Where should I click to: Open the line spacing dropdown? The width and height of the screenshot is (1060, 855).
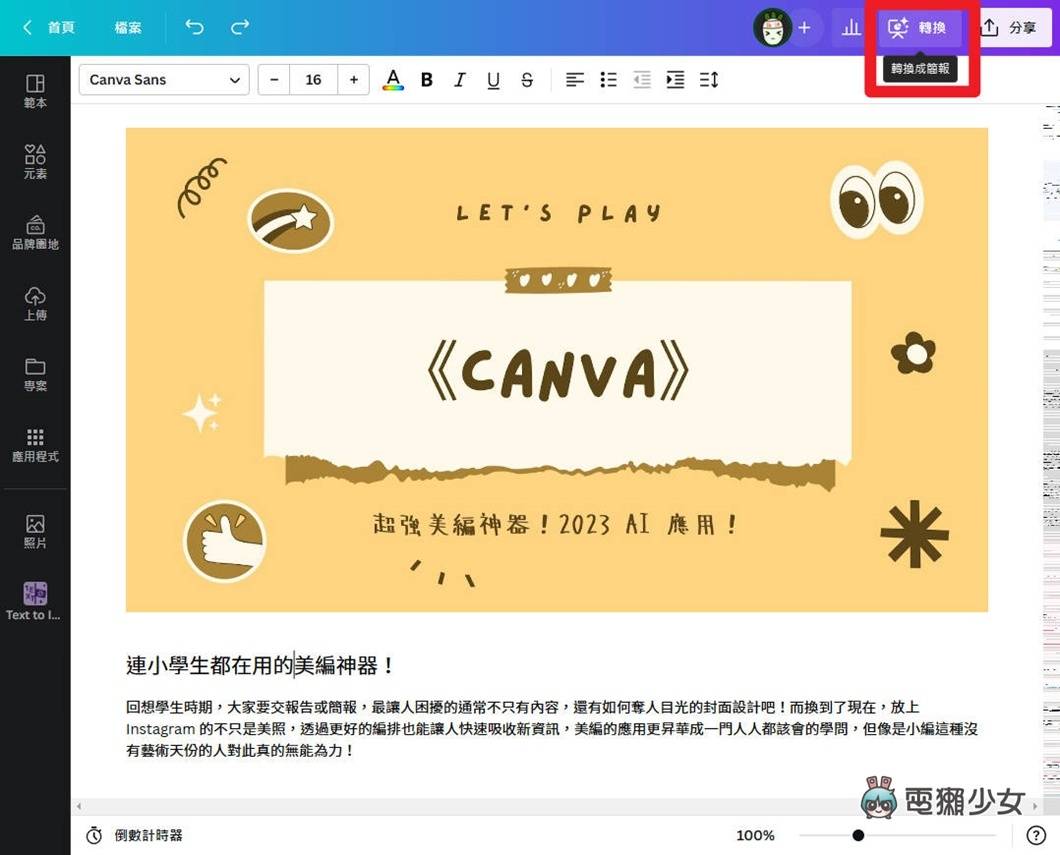(x=710, y=80)
